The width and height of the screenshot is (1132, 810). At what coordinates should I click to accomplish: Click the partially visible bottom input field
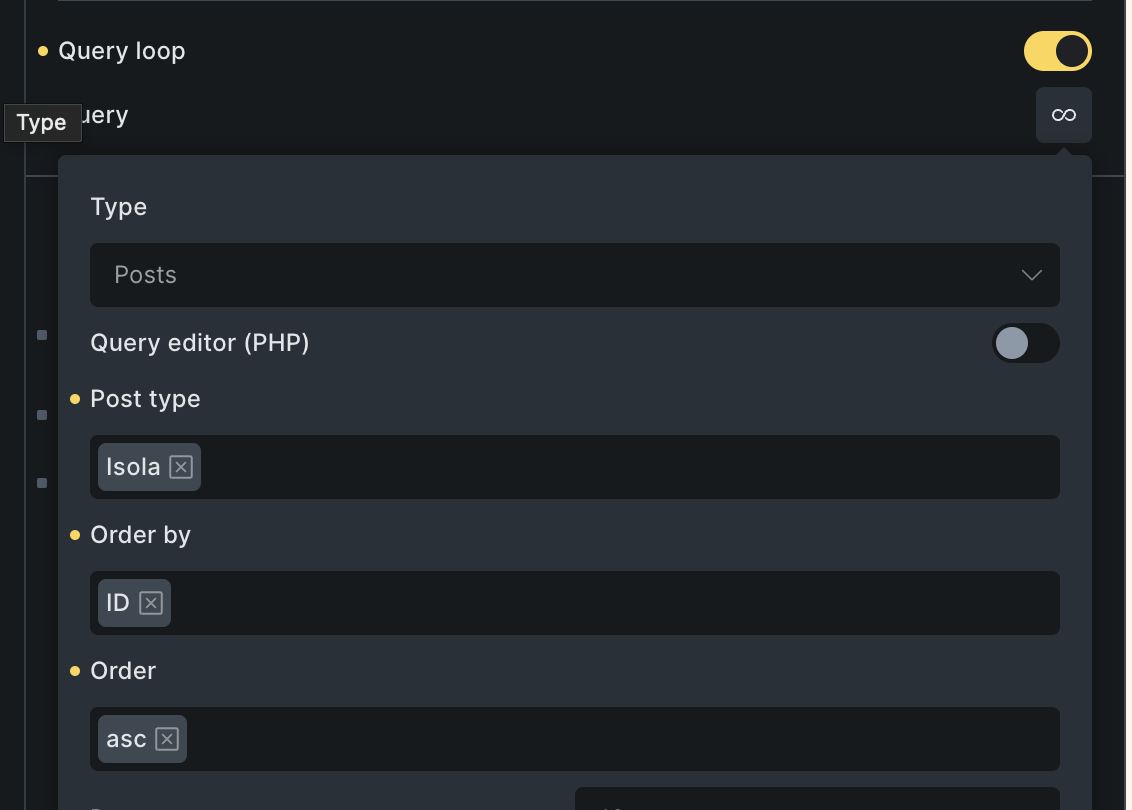coord(816,800)
